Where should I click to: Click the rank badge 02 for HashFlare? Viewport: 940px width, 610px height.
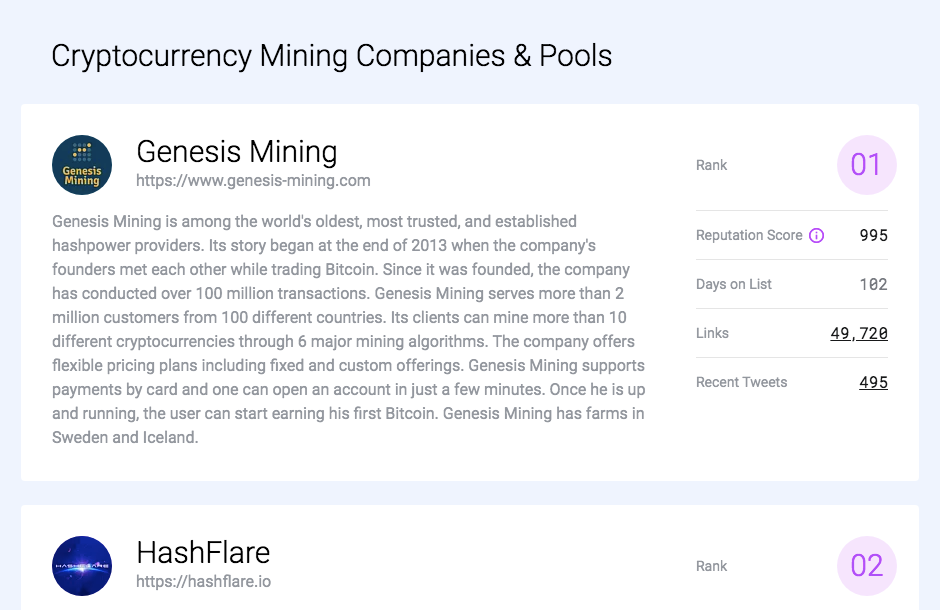(x=866, y=565)
